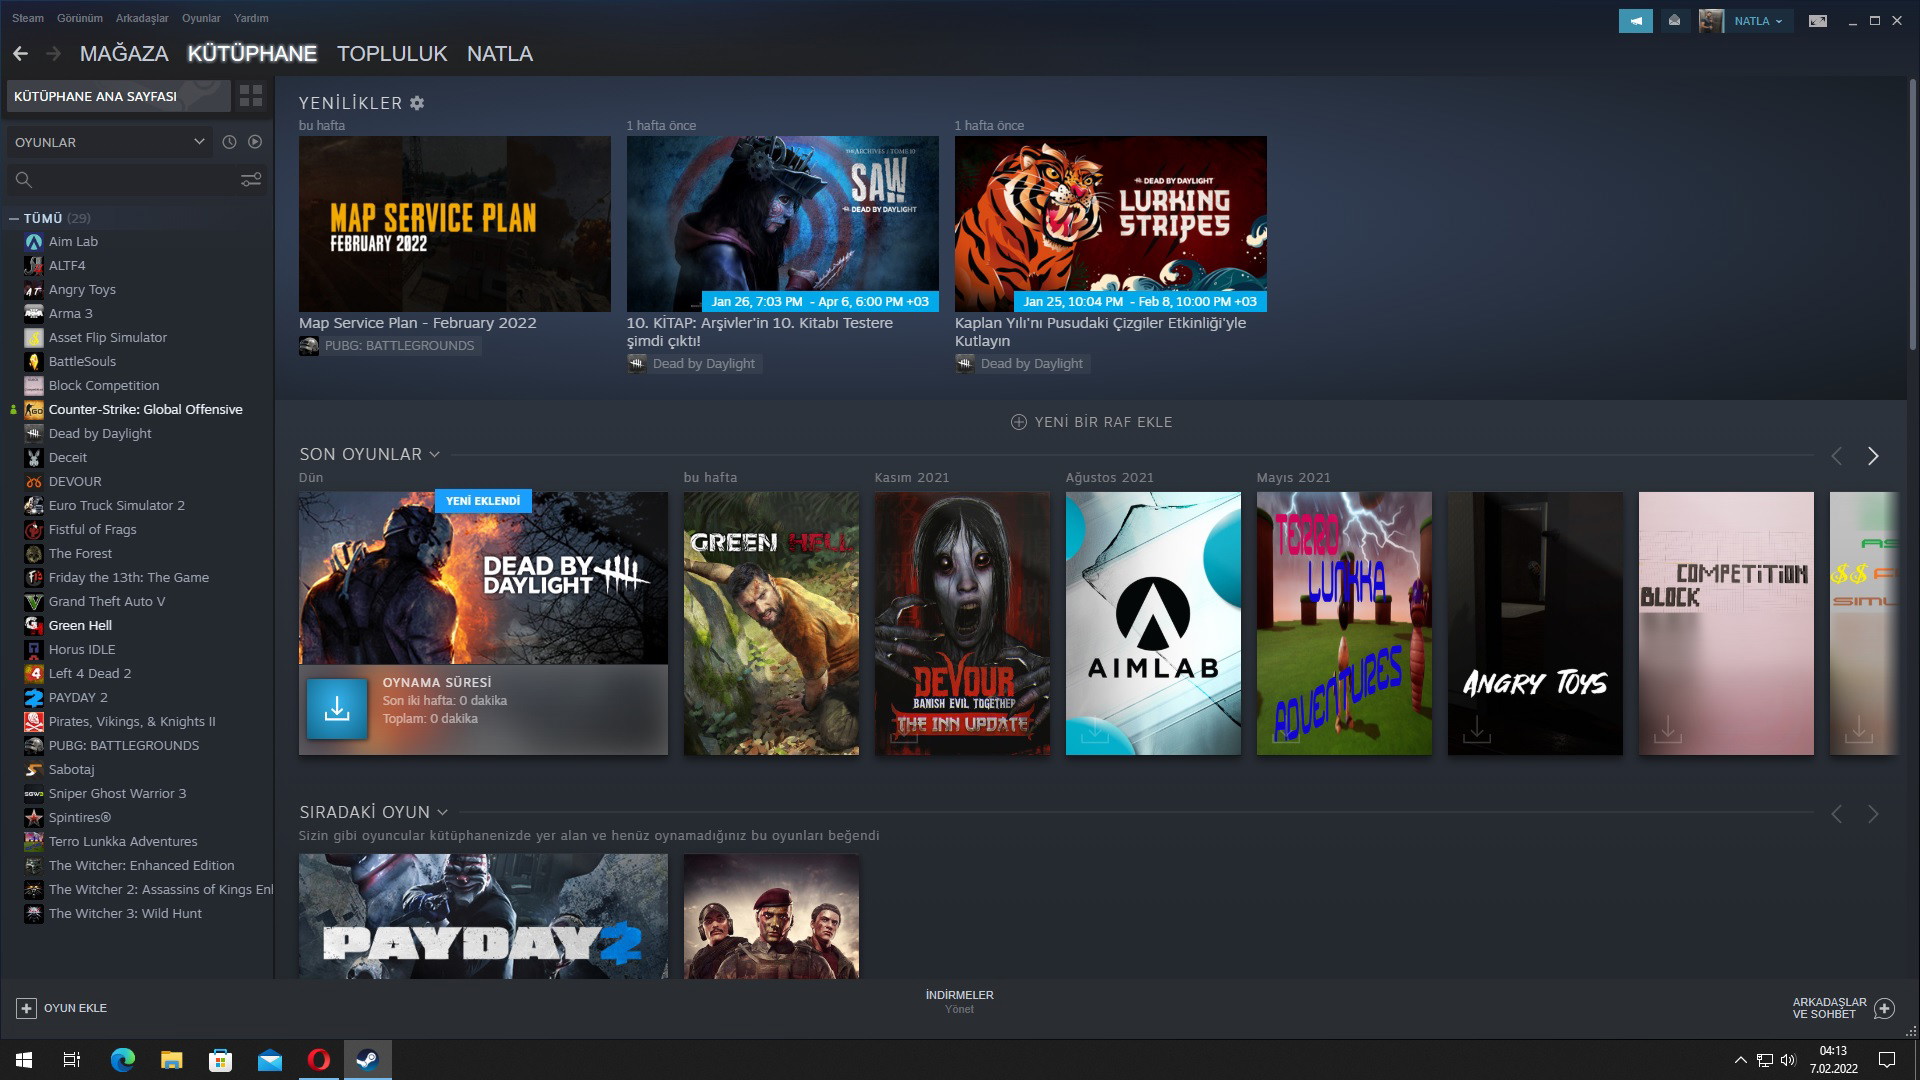
Task: Open Windows Start menu
Action: [x=24, y=1060]
